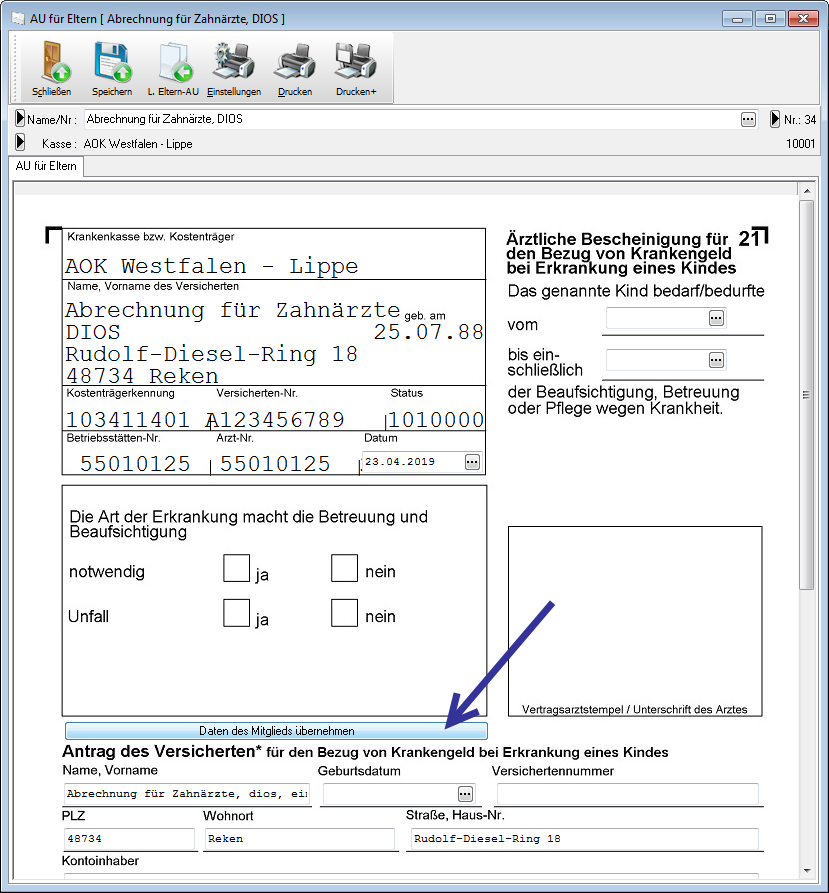
Task: Click ellipsis button beside Name/Nr field
Action: pyautogui.click(x=748, y=119)
